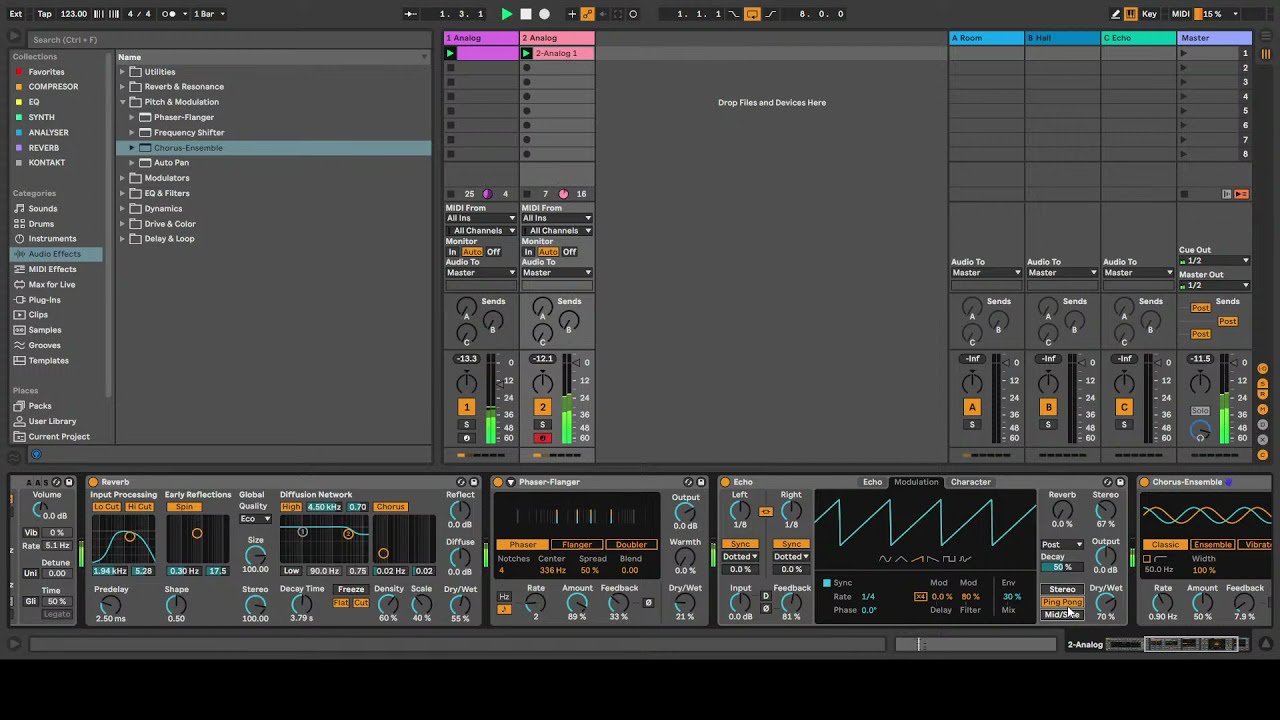
Task: Start playback with the green Play button
Action: tap(506, 14)
